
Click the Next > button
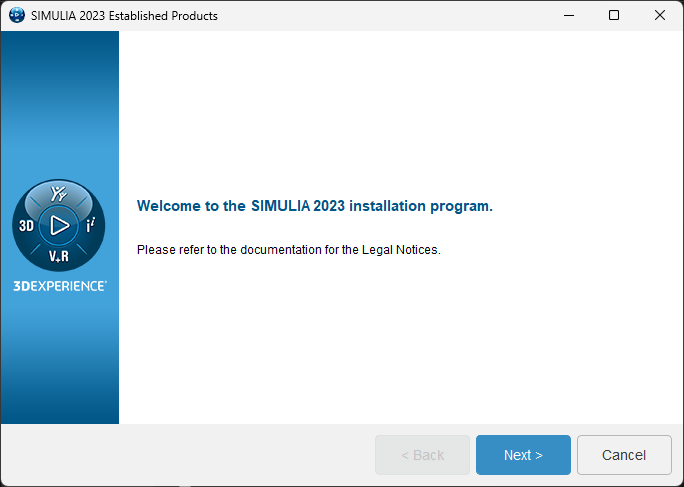(x=523, y=455)
